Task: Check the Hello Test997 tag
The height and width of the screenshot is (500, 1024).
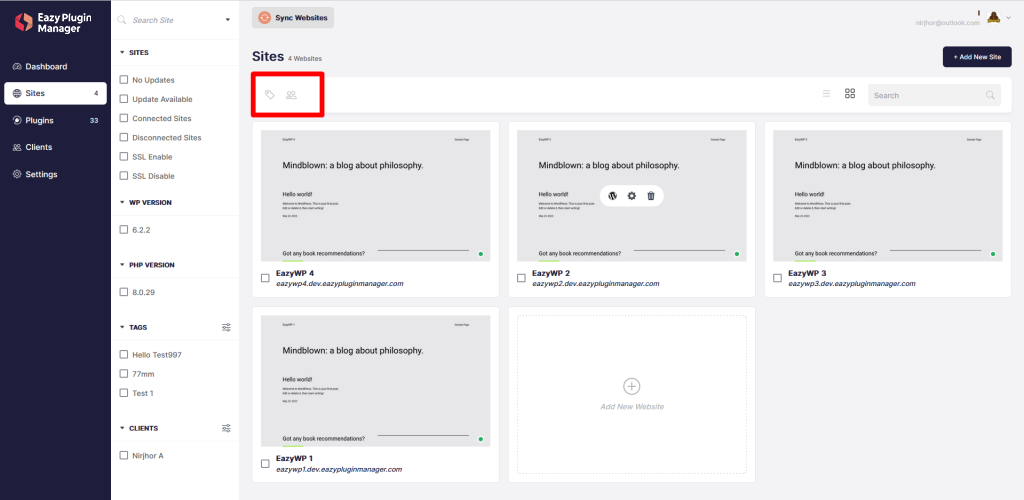Action: click(x=123, y=354)
